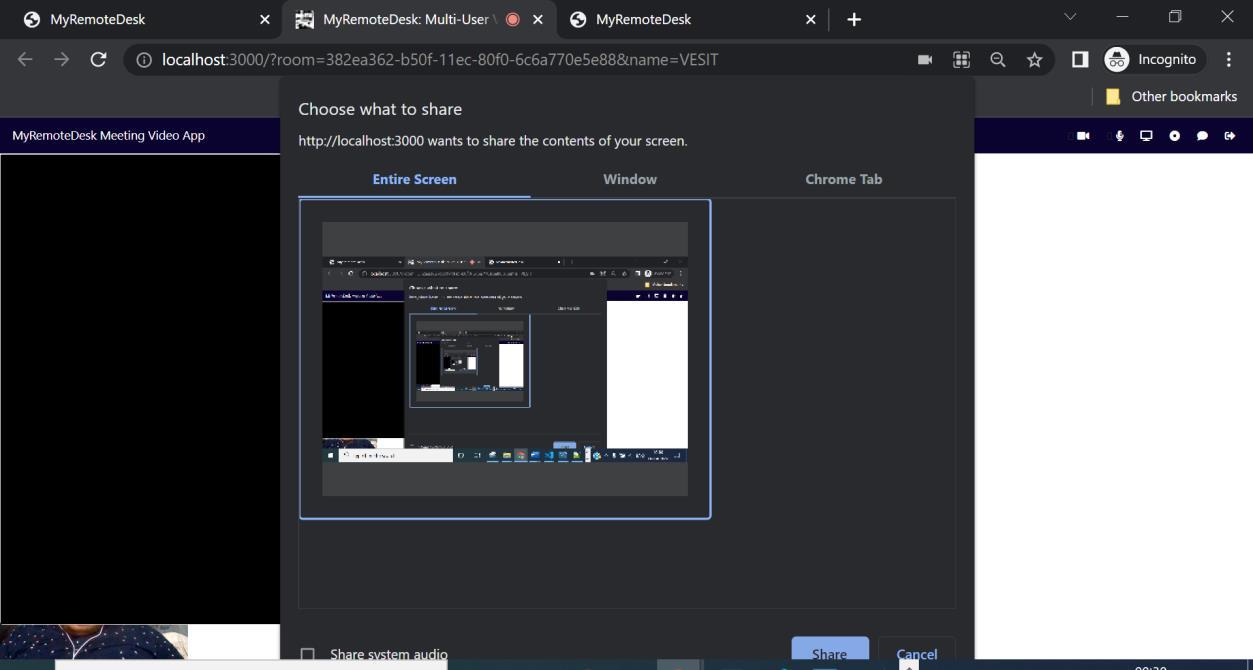The image size is (1253, 670).
Task: Mute the microphone in meeting bar
Action: [x=1120, y=136]
